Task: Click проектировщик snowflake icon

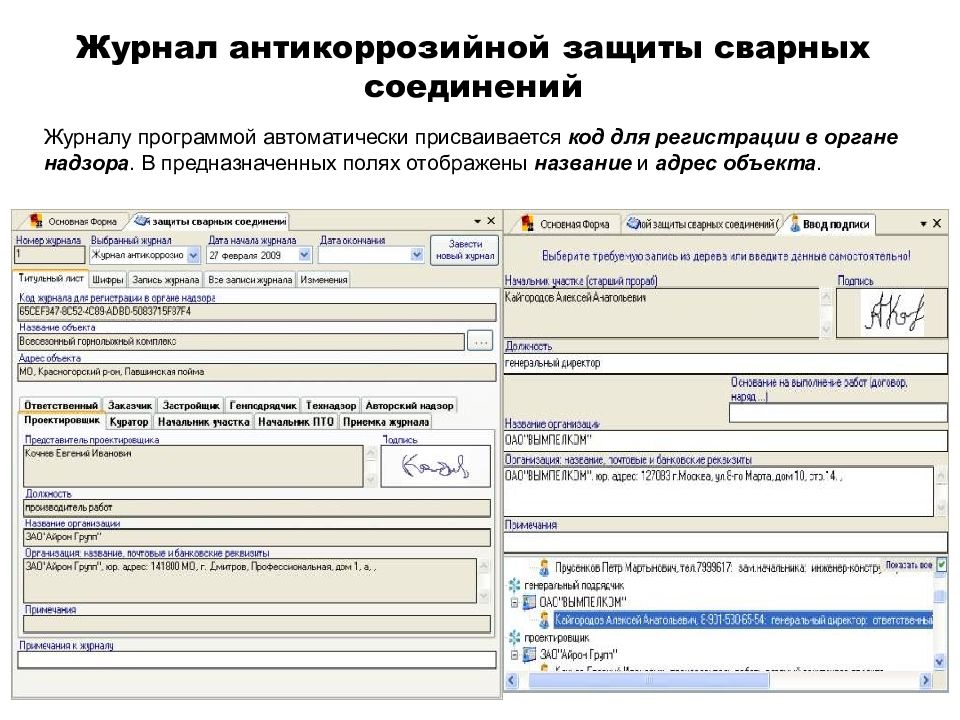Action: (514, 638)
